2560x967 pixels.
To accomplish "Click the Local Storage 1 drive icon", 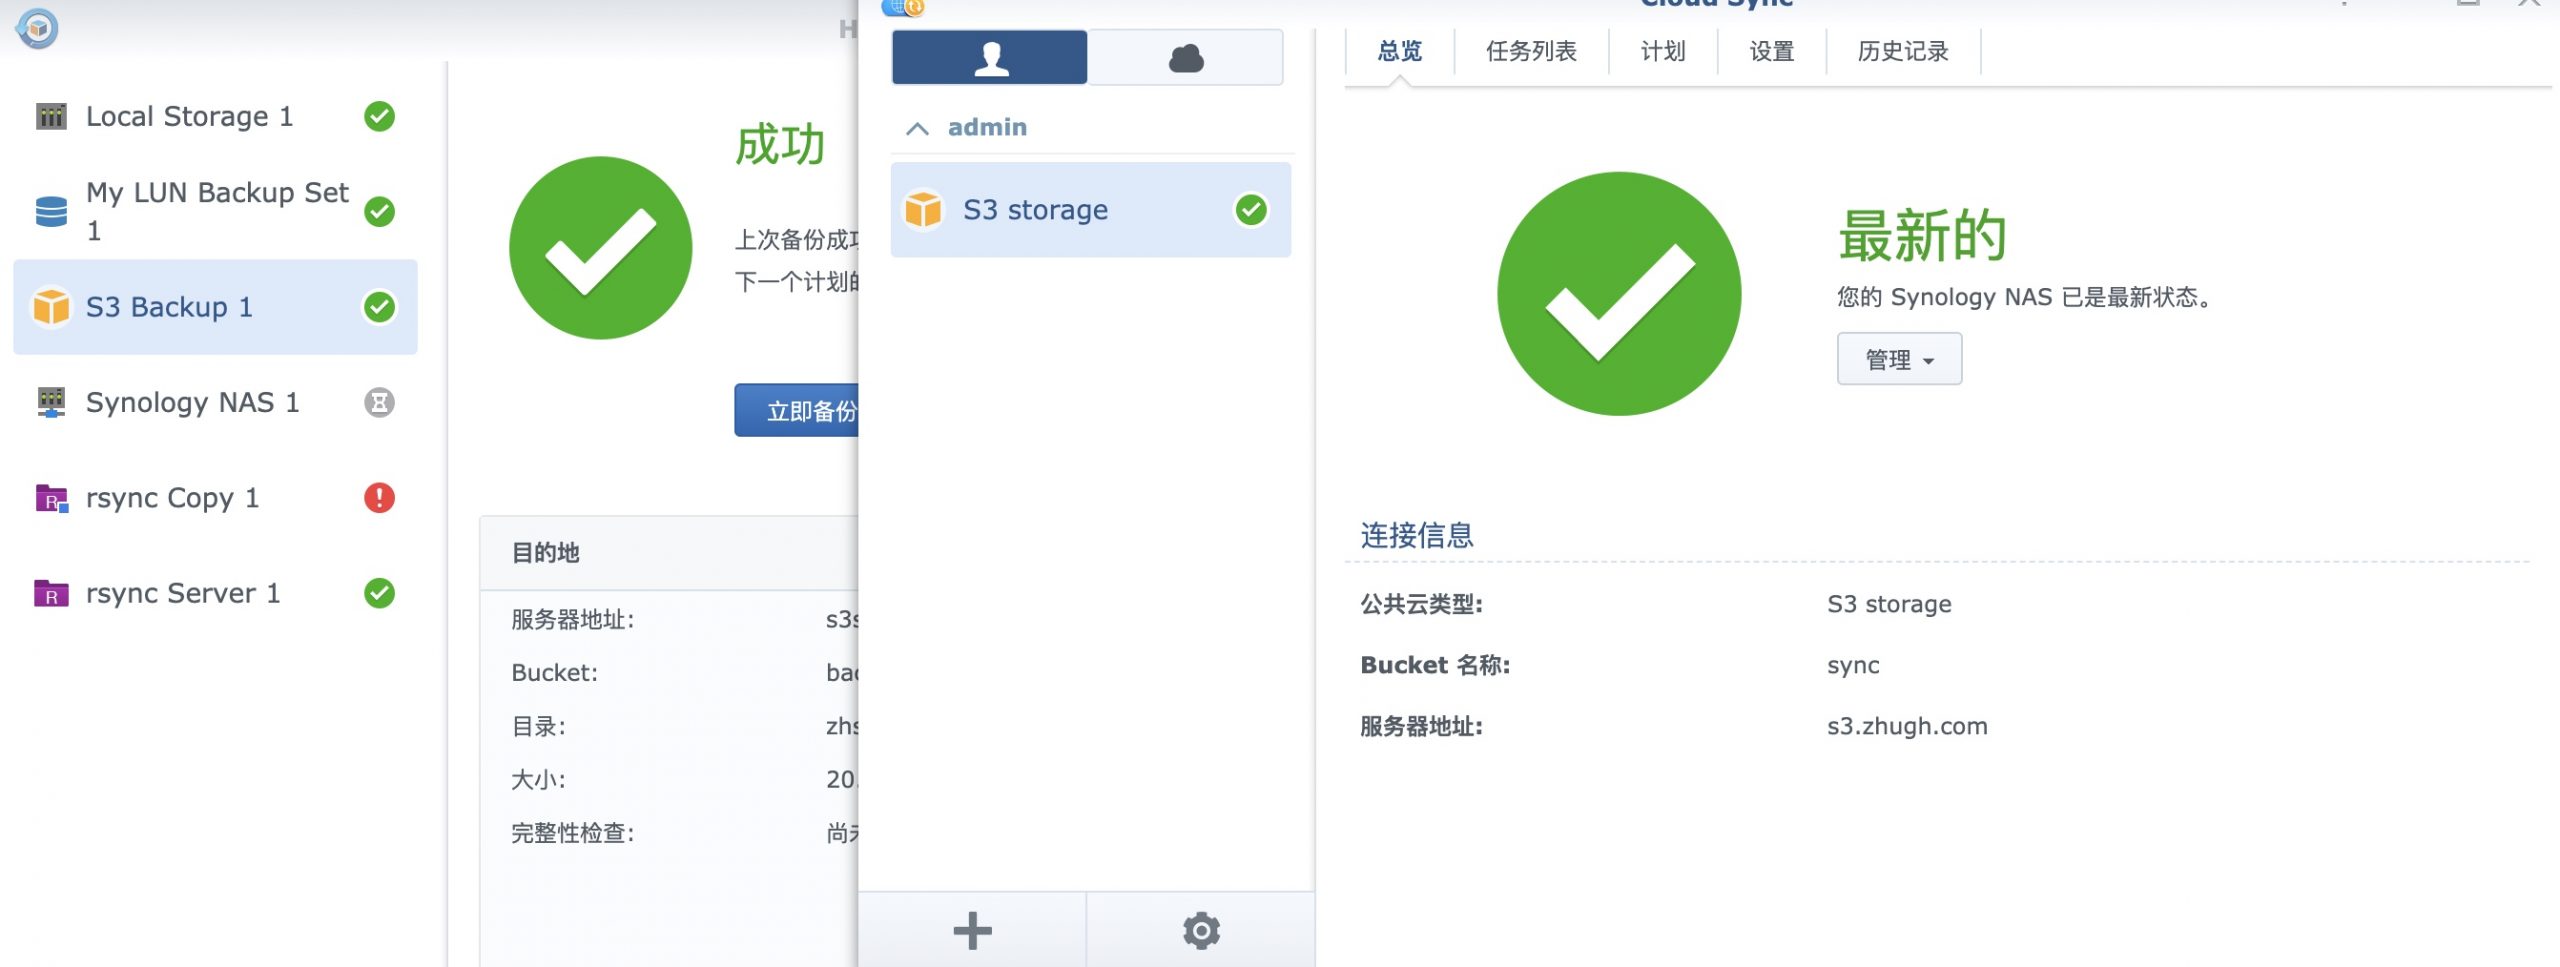I will click(51, 117).
